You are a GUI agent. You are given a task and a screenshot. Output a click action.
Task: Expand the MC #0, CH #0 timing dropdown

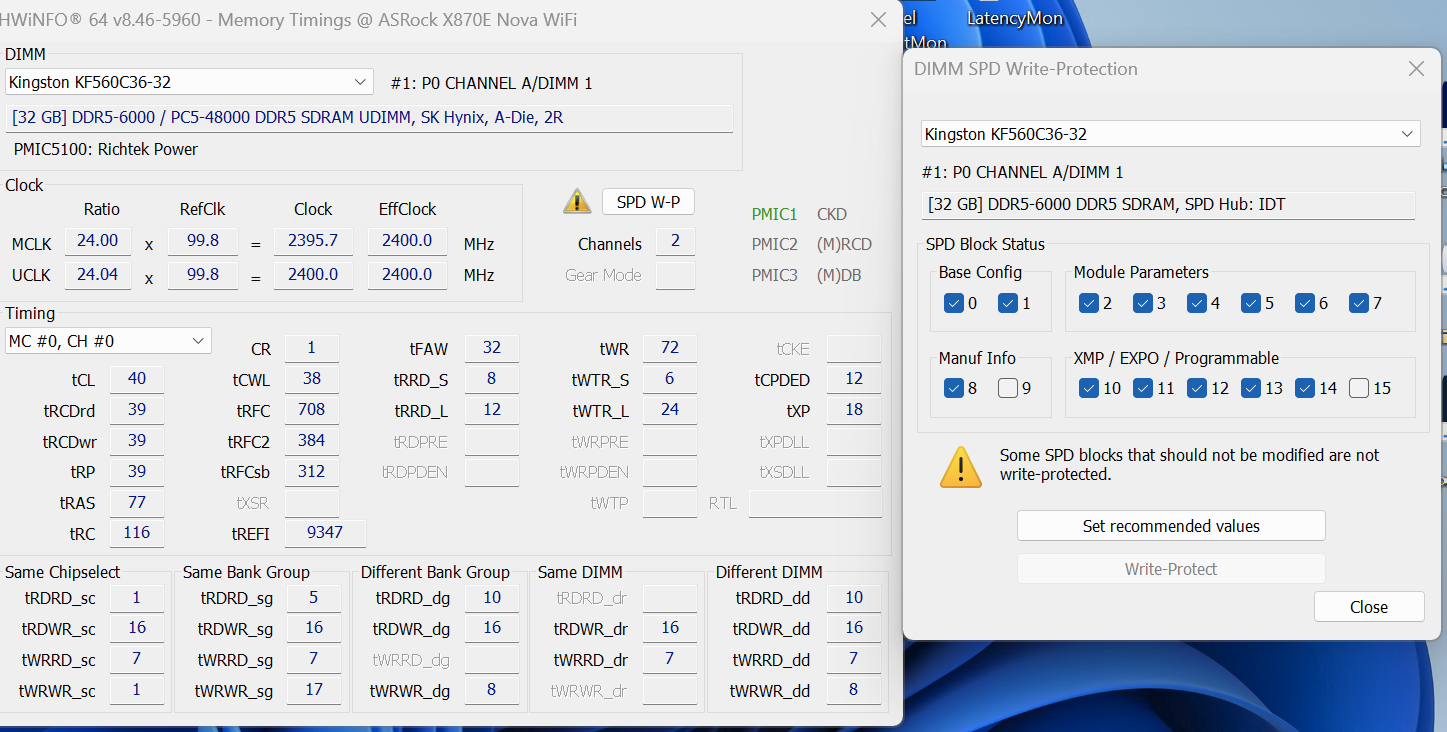click(x=108, y=341)
